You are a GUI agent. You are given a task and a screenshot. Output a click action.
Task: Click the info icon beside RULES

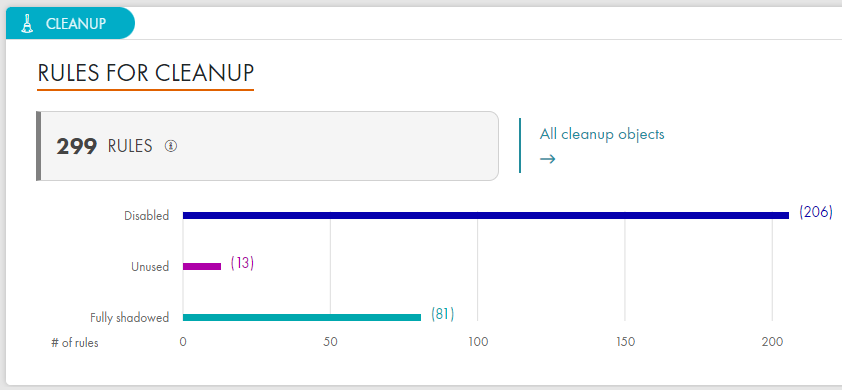point(171,146)
